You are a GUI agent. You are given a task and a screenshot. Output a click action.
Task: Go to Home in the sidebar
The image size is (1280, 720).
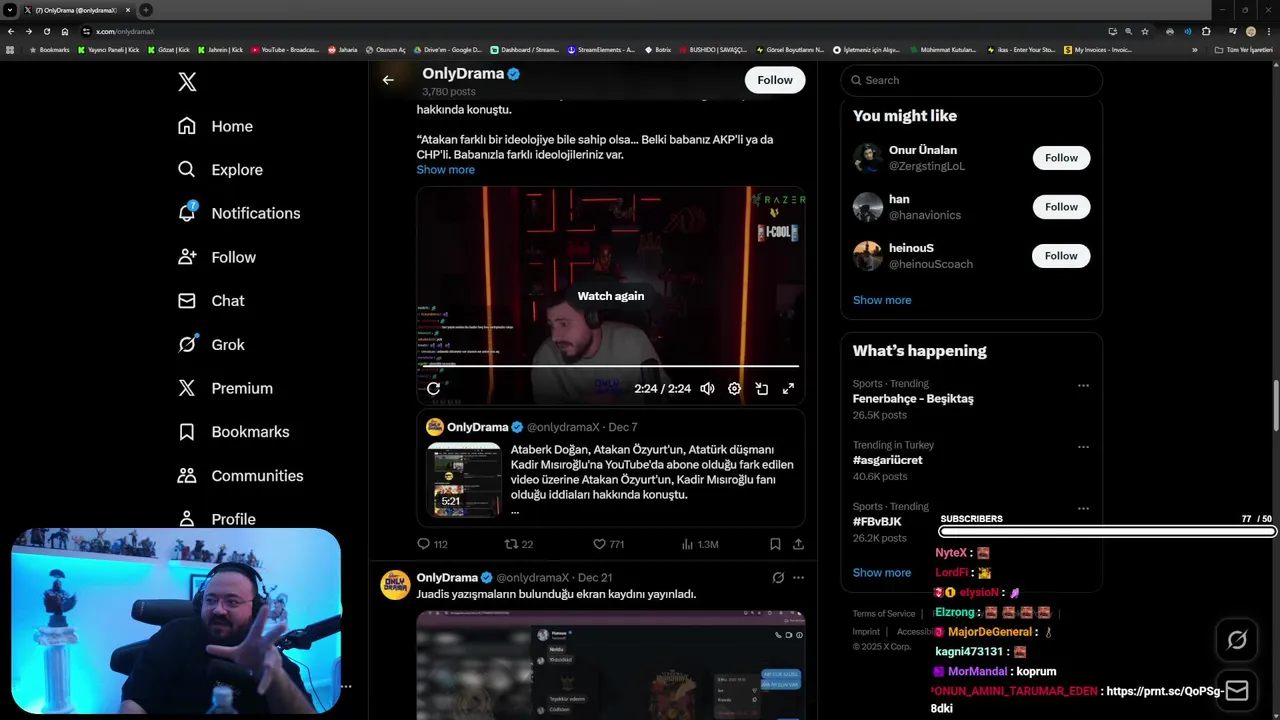pos(215,126)
